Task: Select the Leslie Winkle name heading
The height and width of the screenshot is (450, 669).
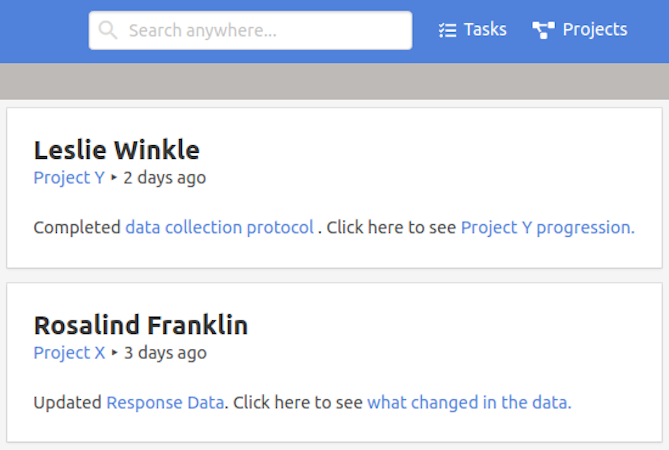Action: tap(117, 150)
